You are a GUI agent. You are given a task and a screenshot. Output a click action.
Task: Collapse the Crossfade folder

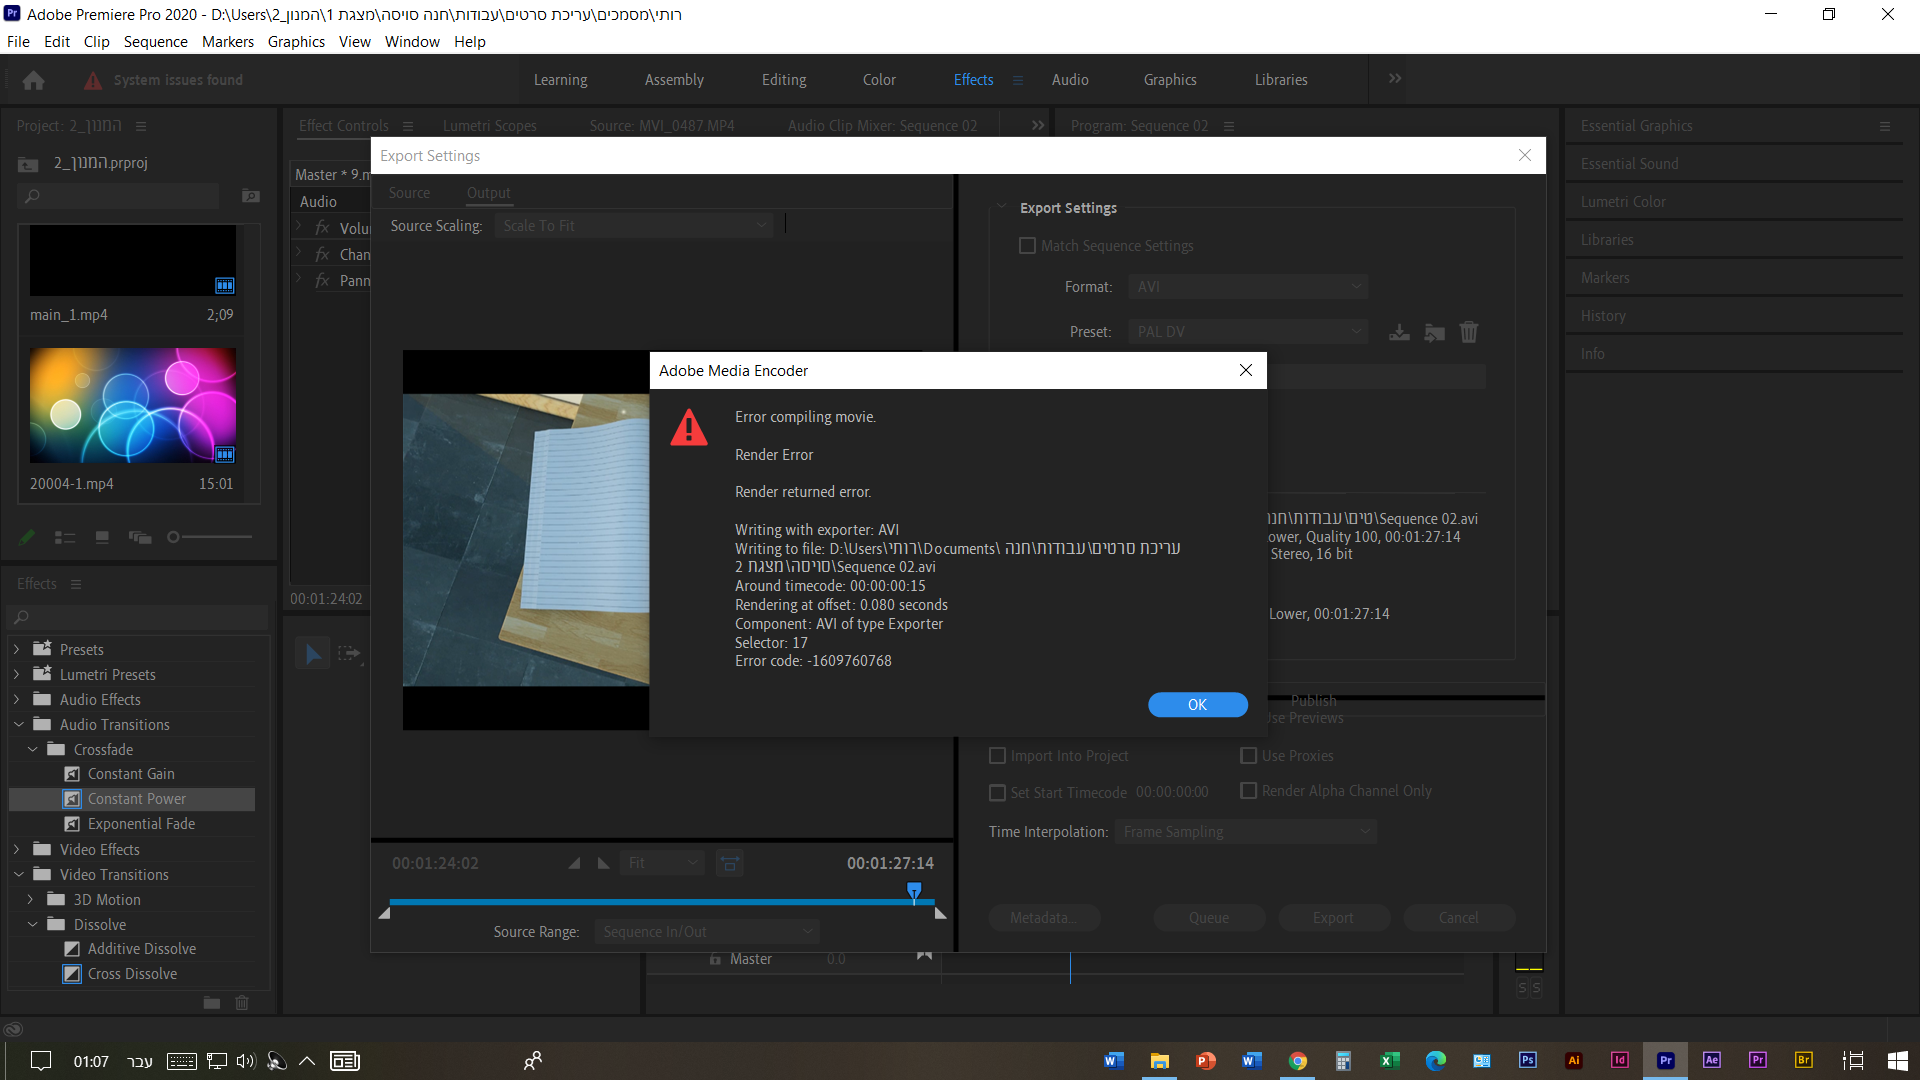(33, 749)
